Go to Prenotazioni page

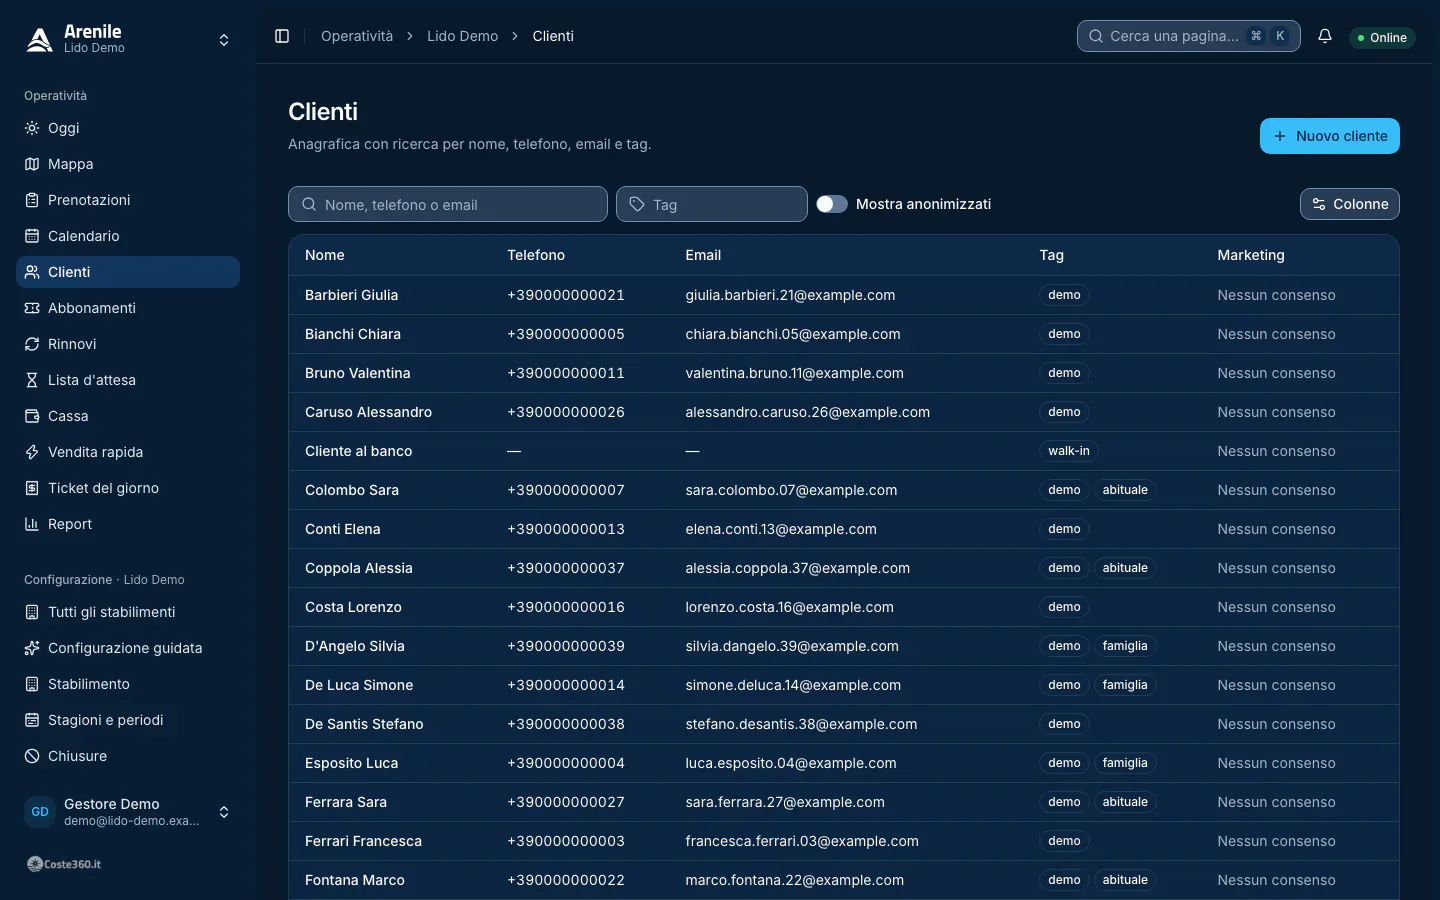tap(128, 200)
